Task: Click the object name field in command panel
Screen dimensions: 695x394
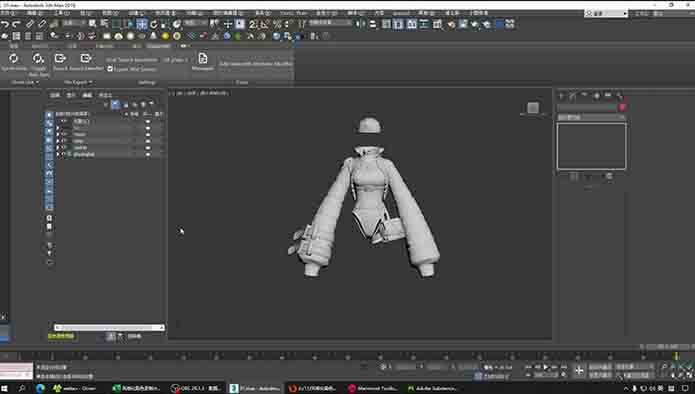Action: [587, 107]
